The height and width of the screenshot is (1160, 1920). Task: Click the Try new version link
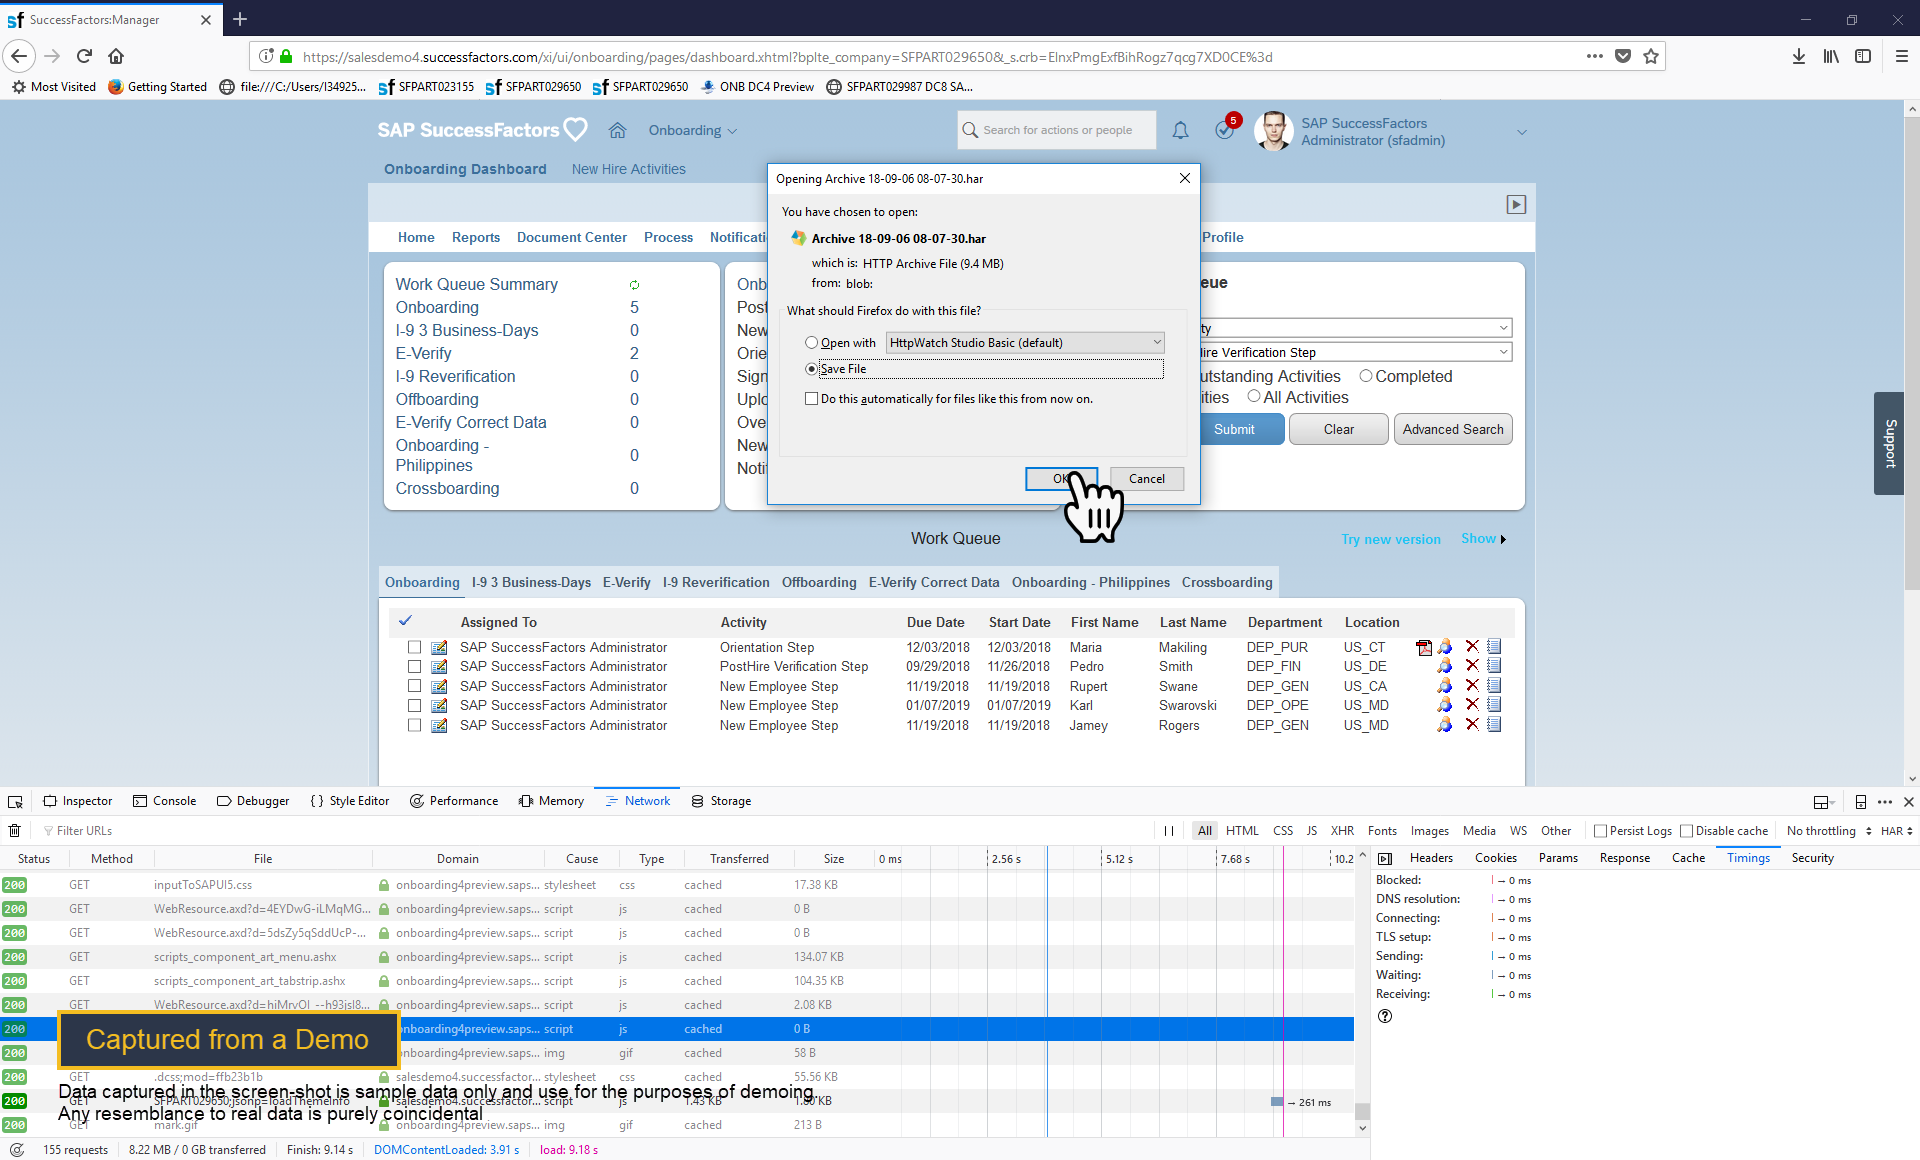[x=1390, y=539]
